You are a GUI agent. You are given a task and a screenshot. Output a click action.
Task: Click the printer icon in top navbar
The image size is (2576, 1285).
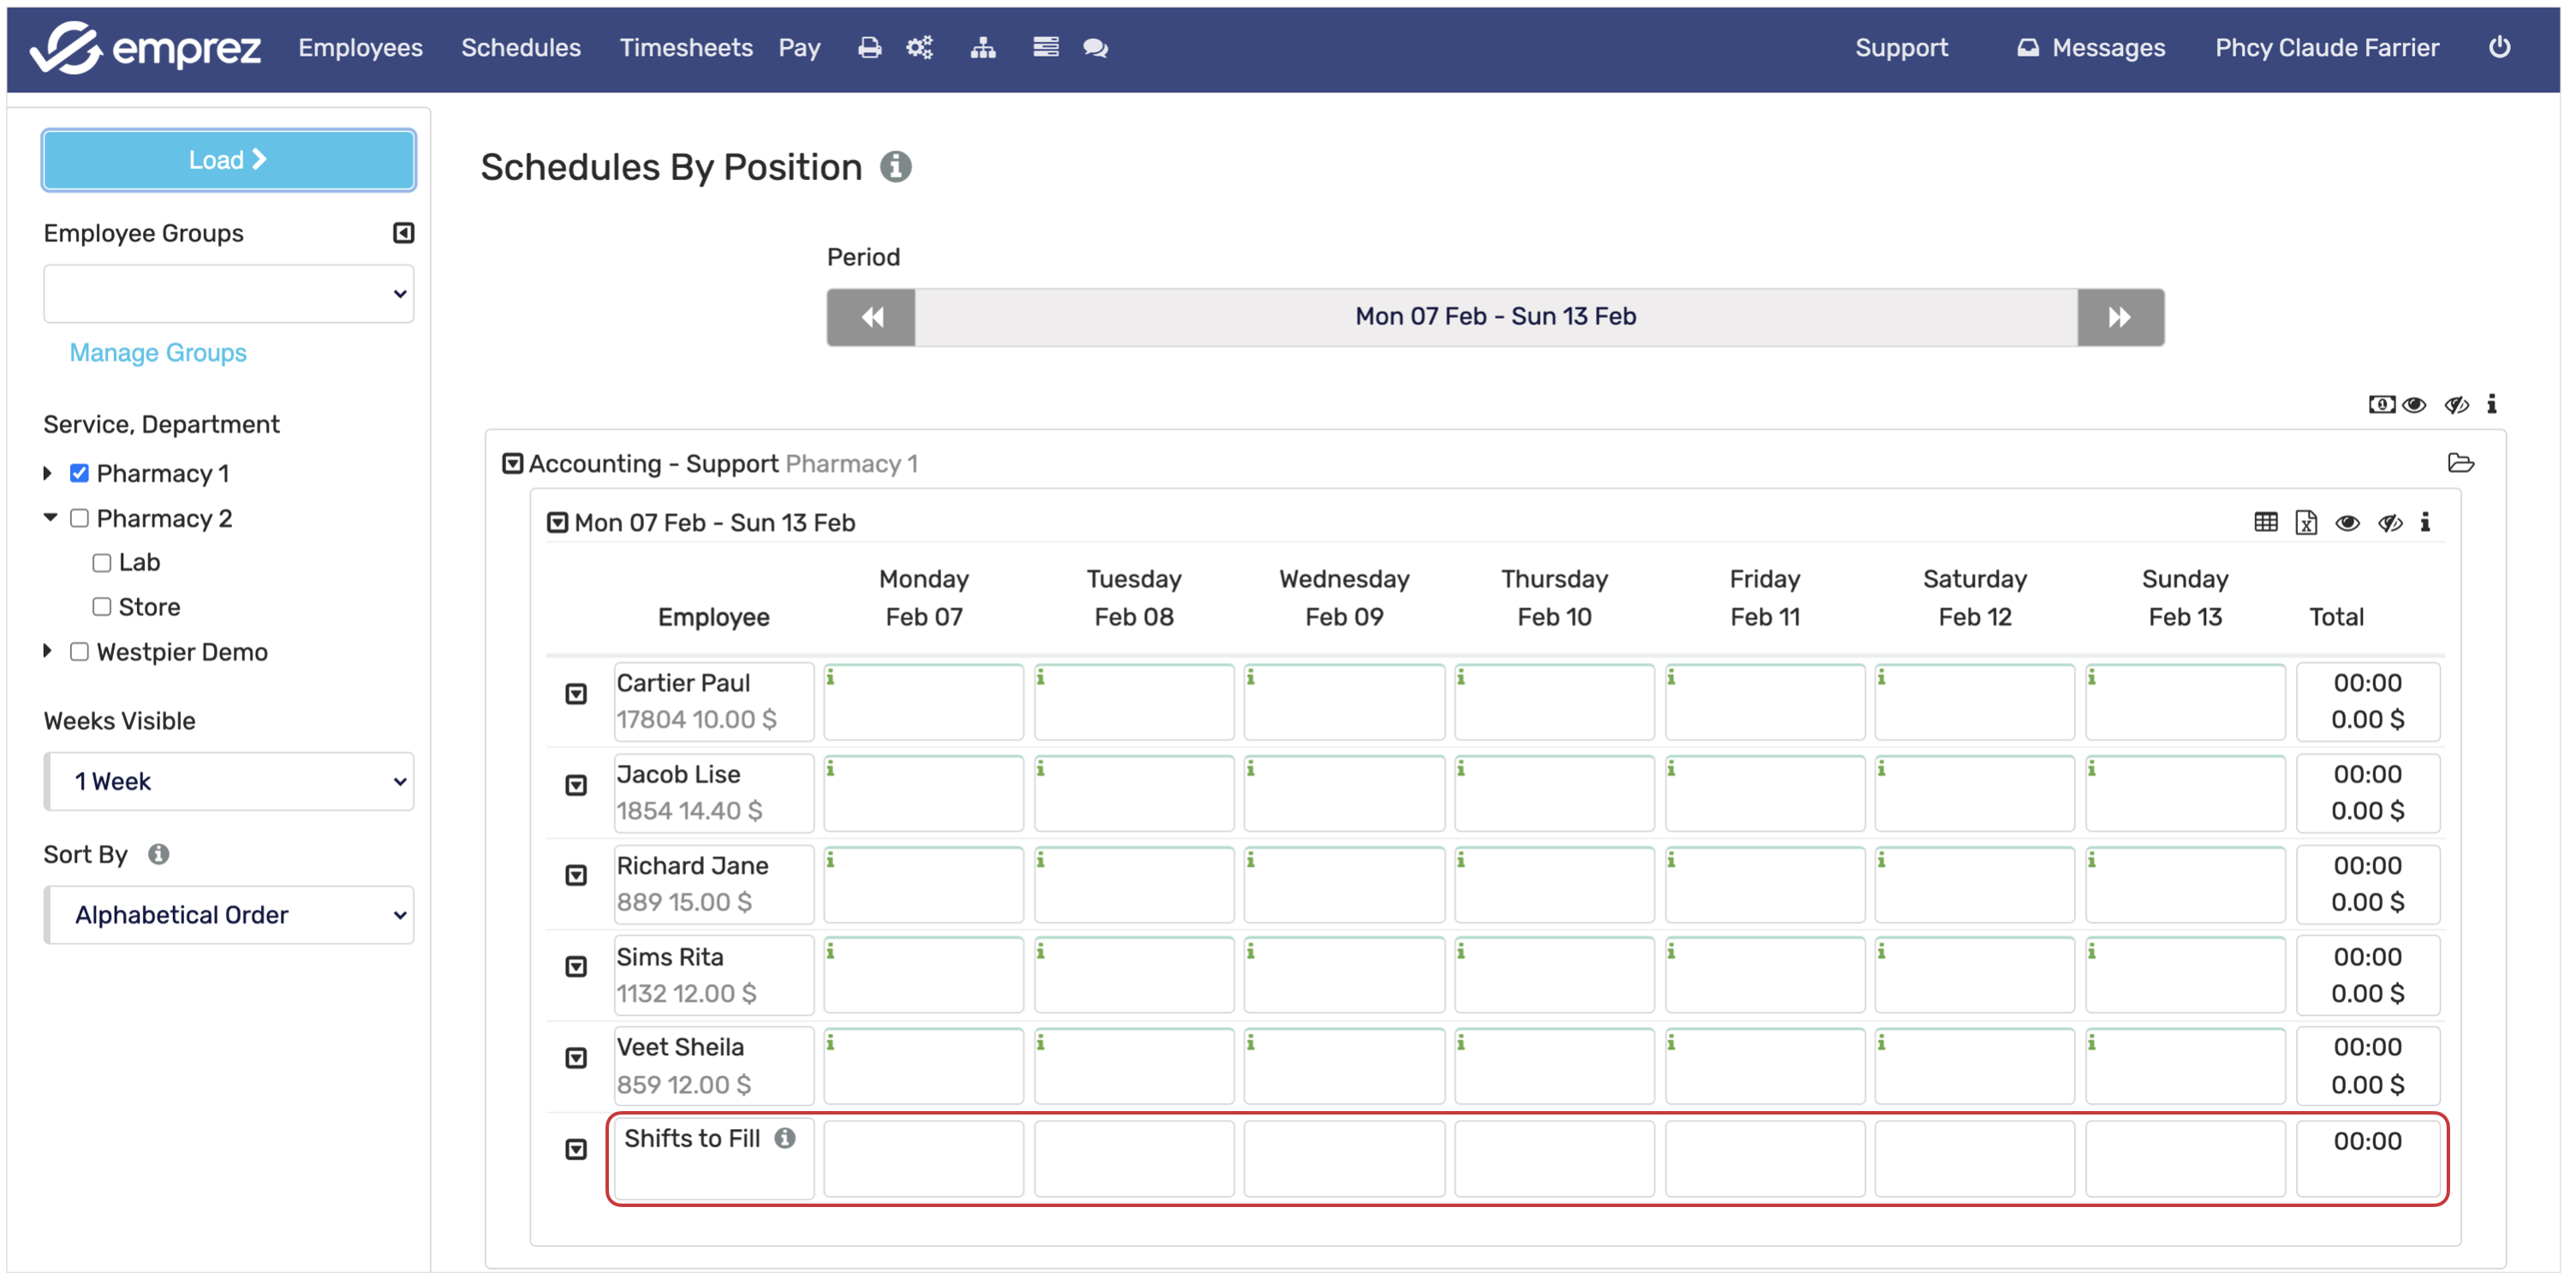869,48
